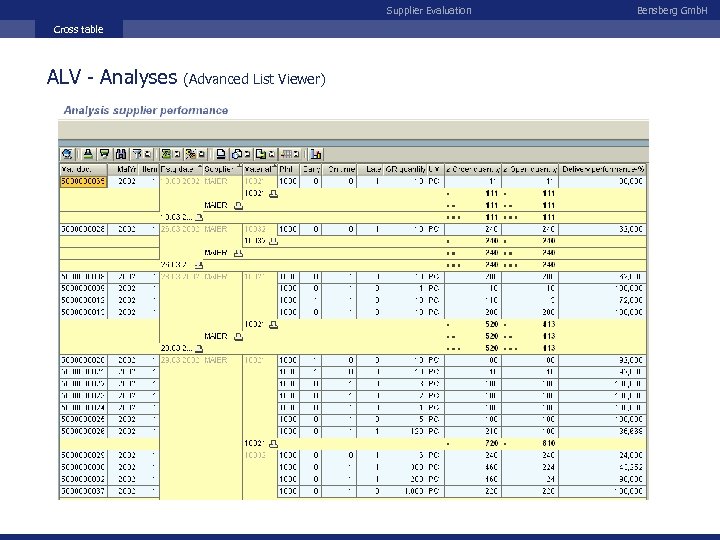Calculate totals with the sum icon

tap(166, 154)
